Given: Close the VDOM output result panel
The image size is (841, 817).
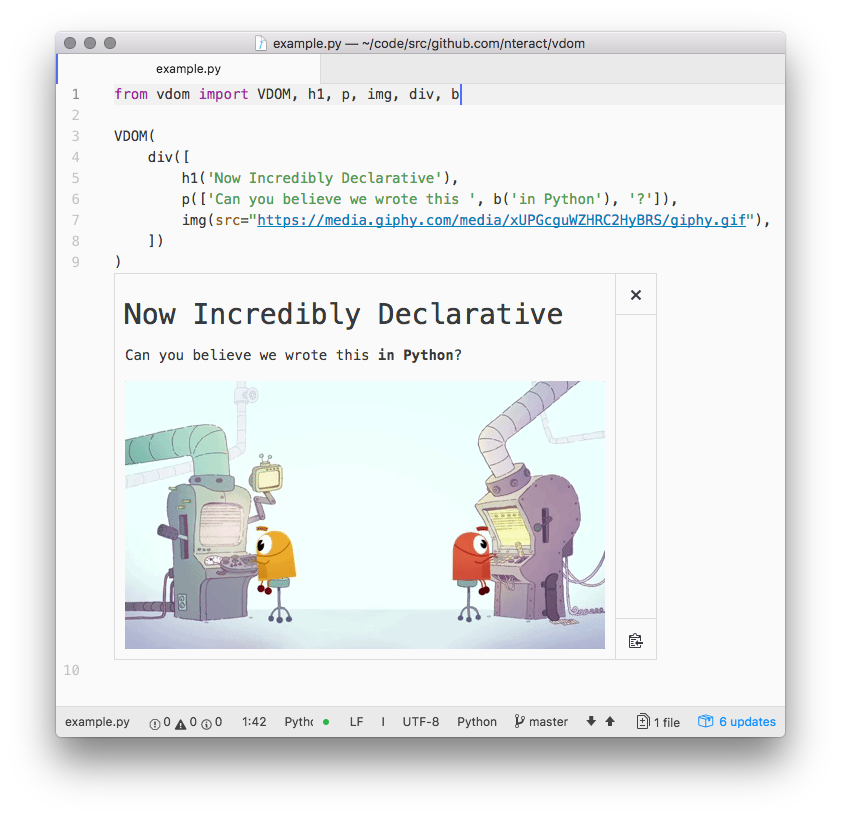Looking at the screenshot, I should click(x=636, y=295).
